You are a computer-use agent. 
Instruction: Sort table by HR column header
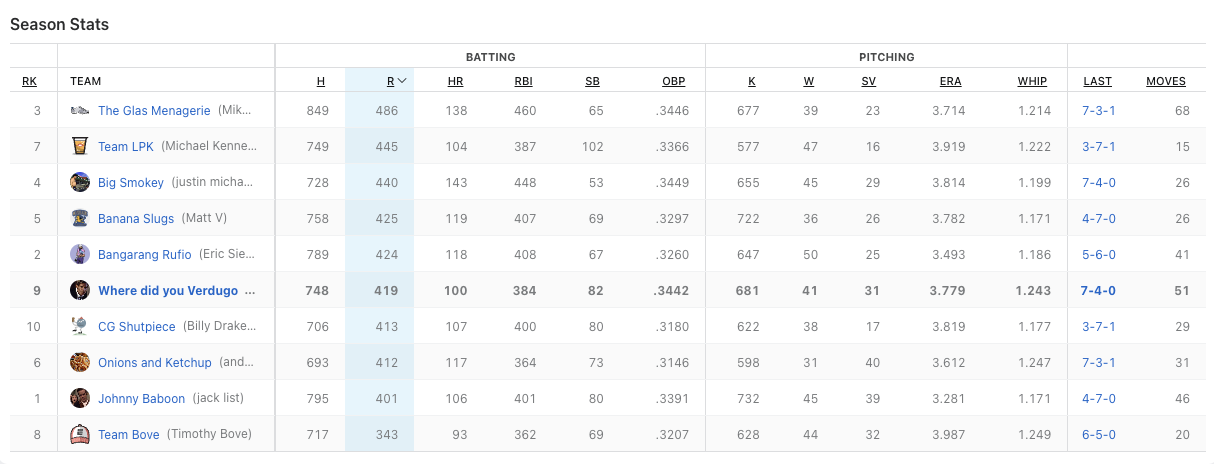click(x=455, y=81)
